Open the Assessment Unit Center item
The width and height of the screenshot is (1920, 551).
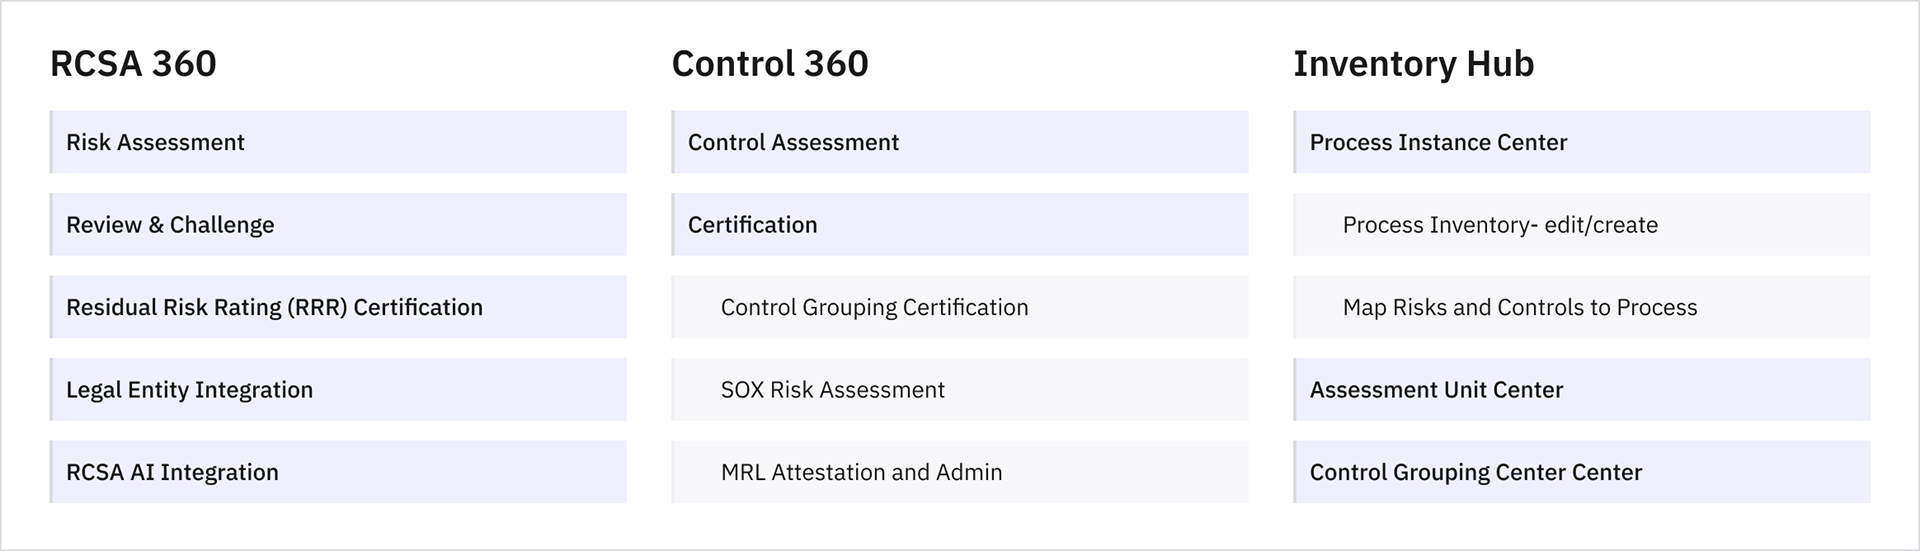click(x=1436, y=390)
